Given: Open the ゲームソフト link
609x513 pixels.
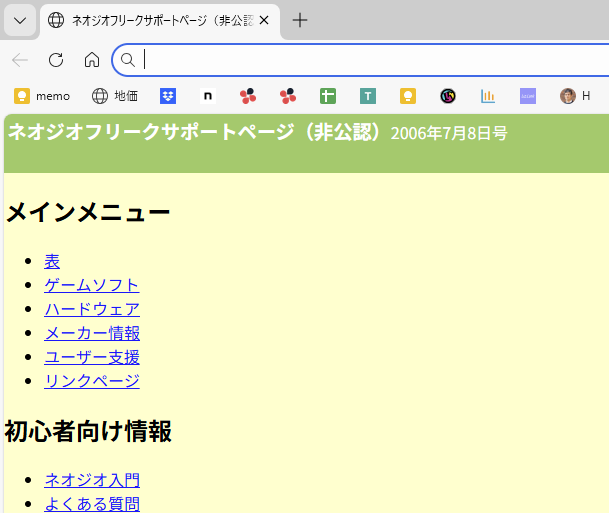Looking at the screenshot, I should 92,285.
